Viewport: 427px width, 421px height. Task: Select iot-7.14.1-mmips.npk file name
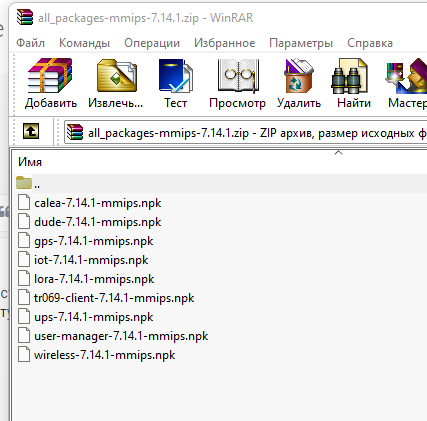[91, 260]
